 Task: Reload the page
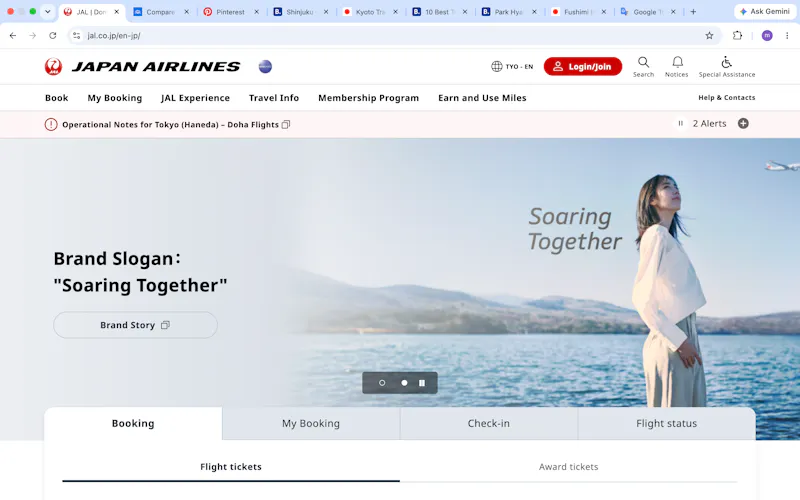tap(53, 35)
